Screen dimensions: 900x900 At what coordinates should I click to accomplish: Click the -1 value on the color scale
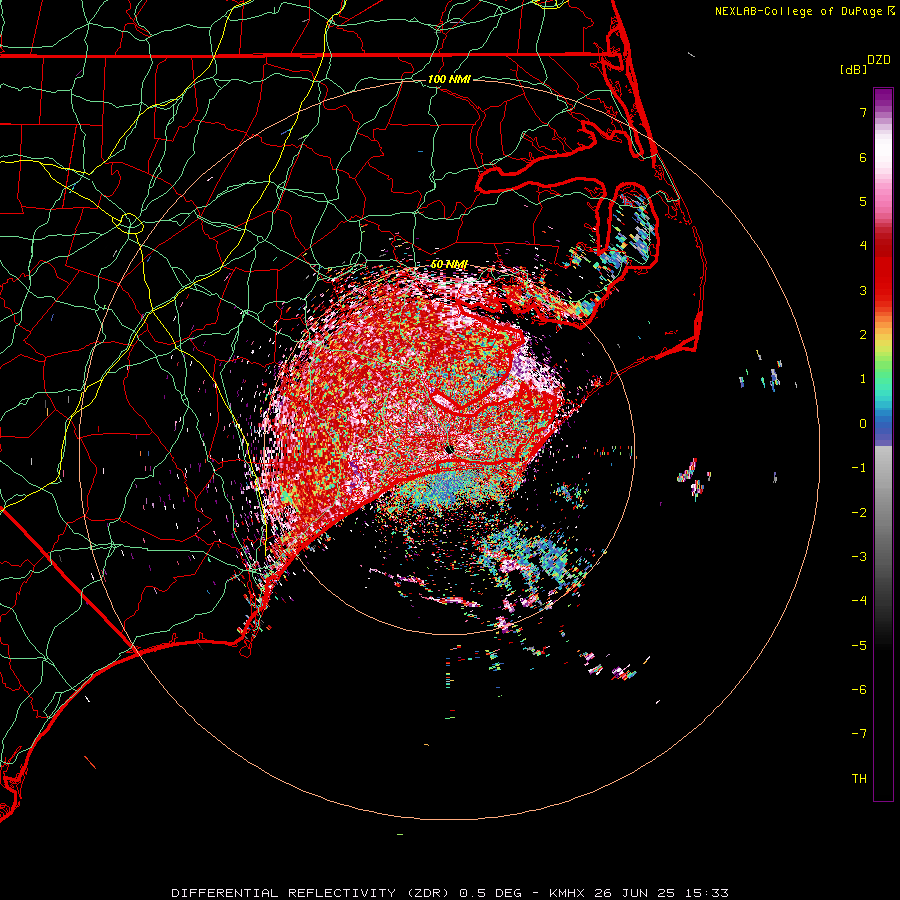tap(859, 468)
